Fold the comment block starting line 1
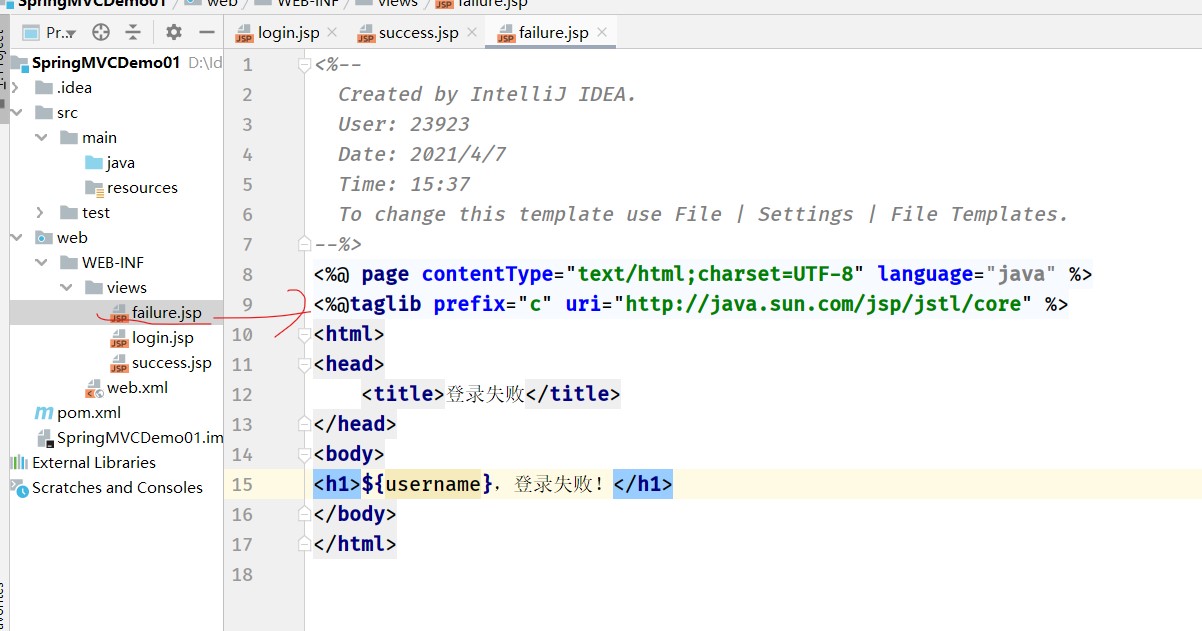This screenshot has width=1202, height=631. click(x=305, y=64)
